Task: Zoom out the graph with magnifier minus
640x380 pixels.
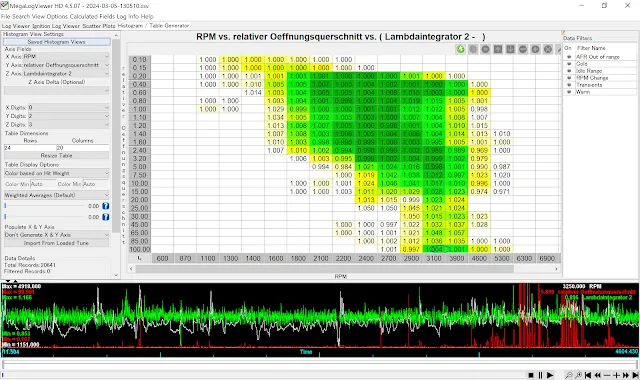Action: 568,375
